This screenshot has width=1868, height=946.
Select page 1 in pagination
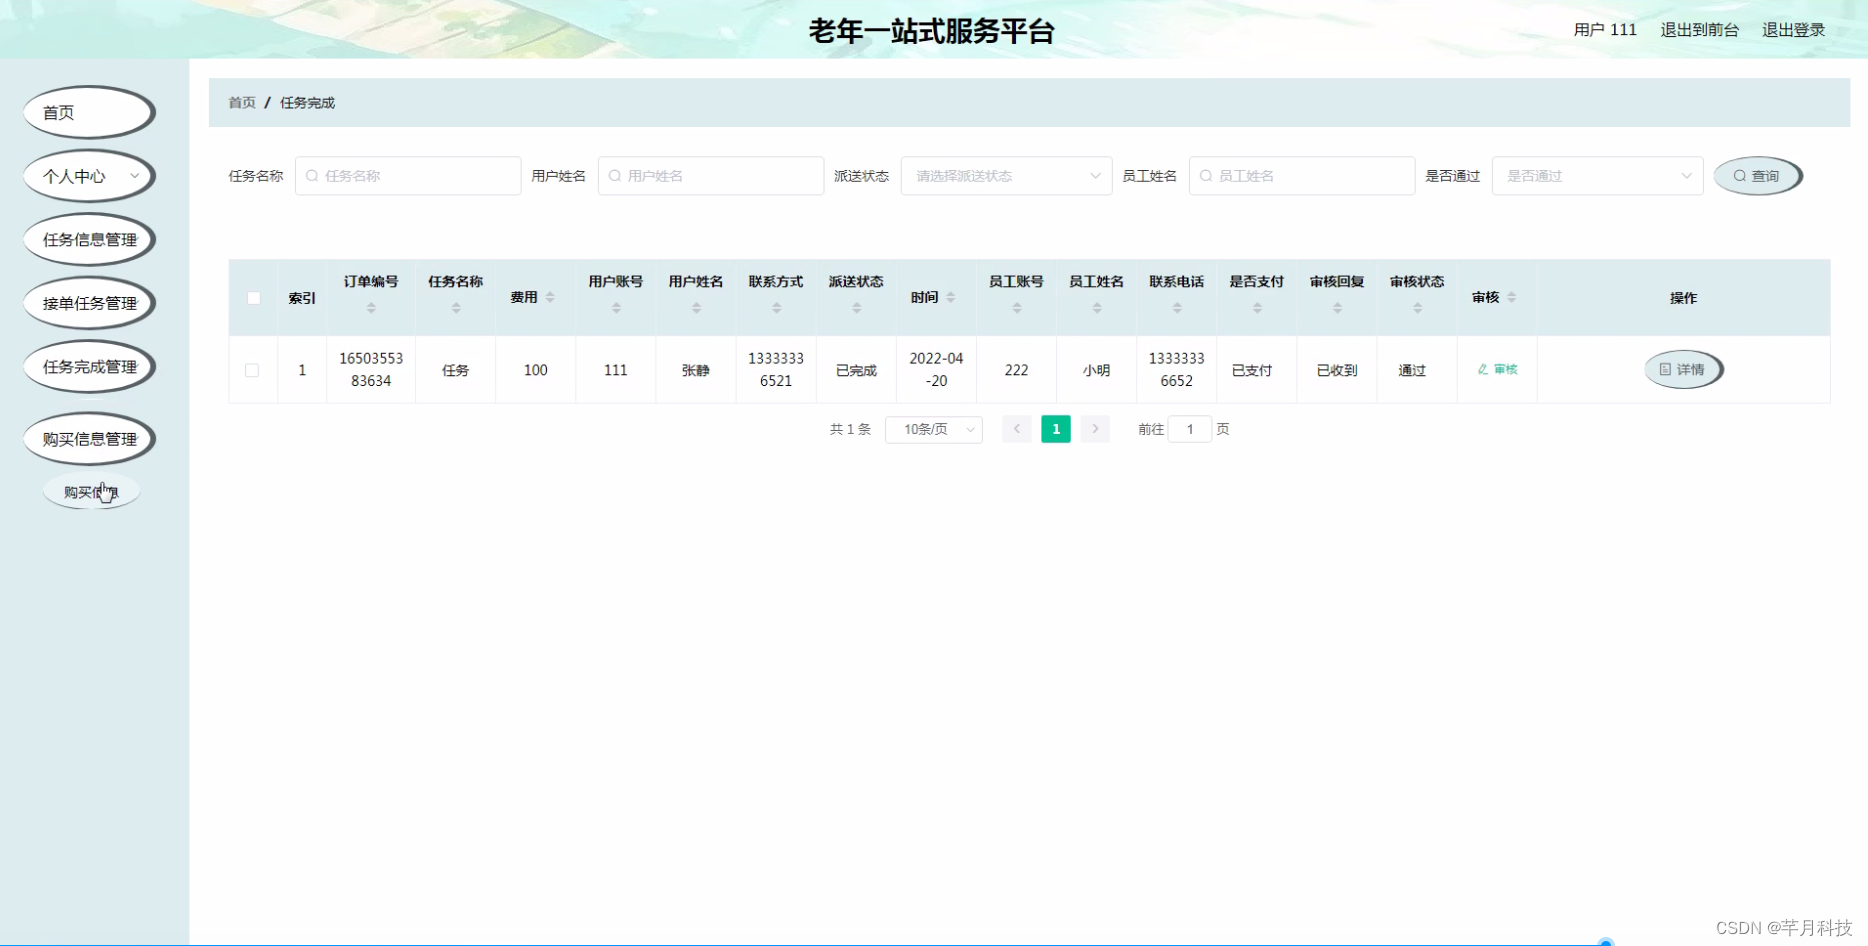coord(1056,429)
